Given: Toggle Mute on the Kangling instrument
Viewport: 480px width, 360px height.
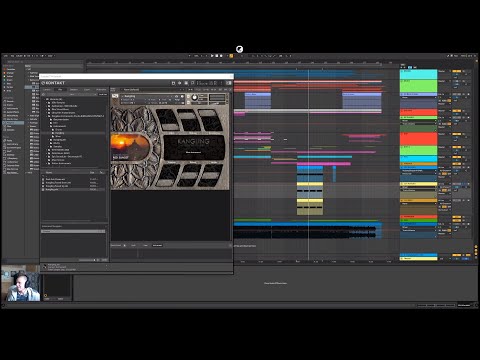Looking at the screenshot, I should click(188, 103).
